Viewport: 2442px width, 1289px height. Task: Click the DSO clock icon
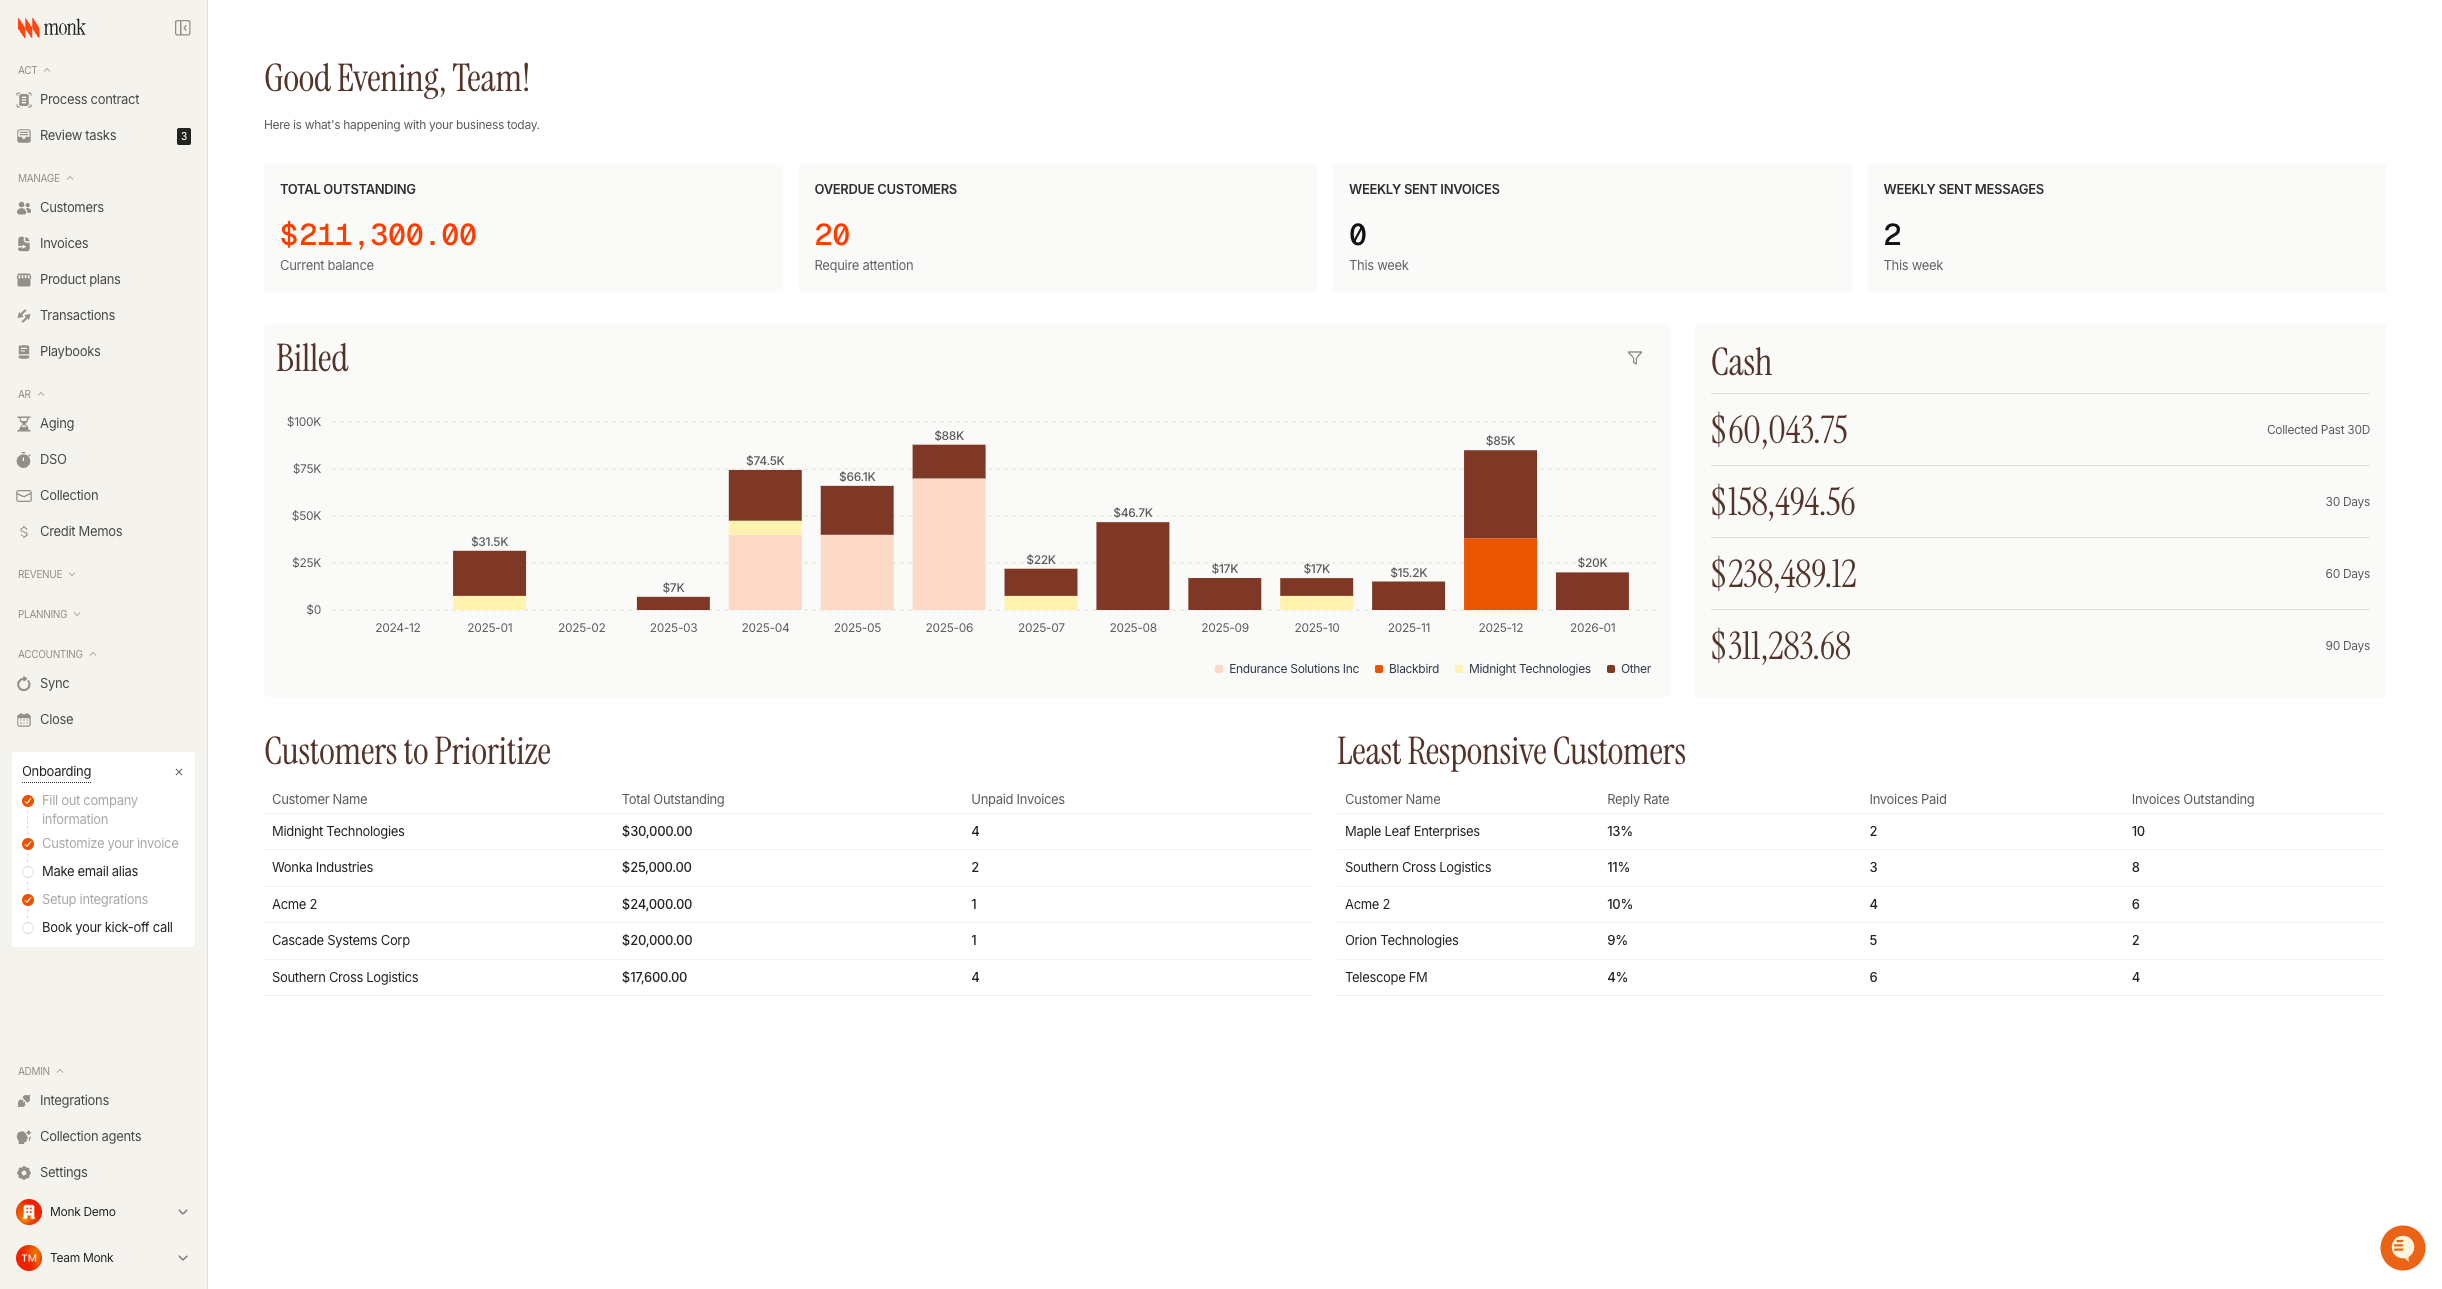24,459
